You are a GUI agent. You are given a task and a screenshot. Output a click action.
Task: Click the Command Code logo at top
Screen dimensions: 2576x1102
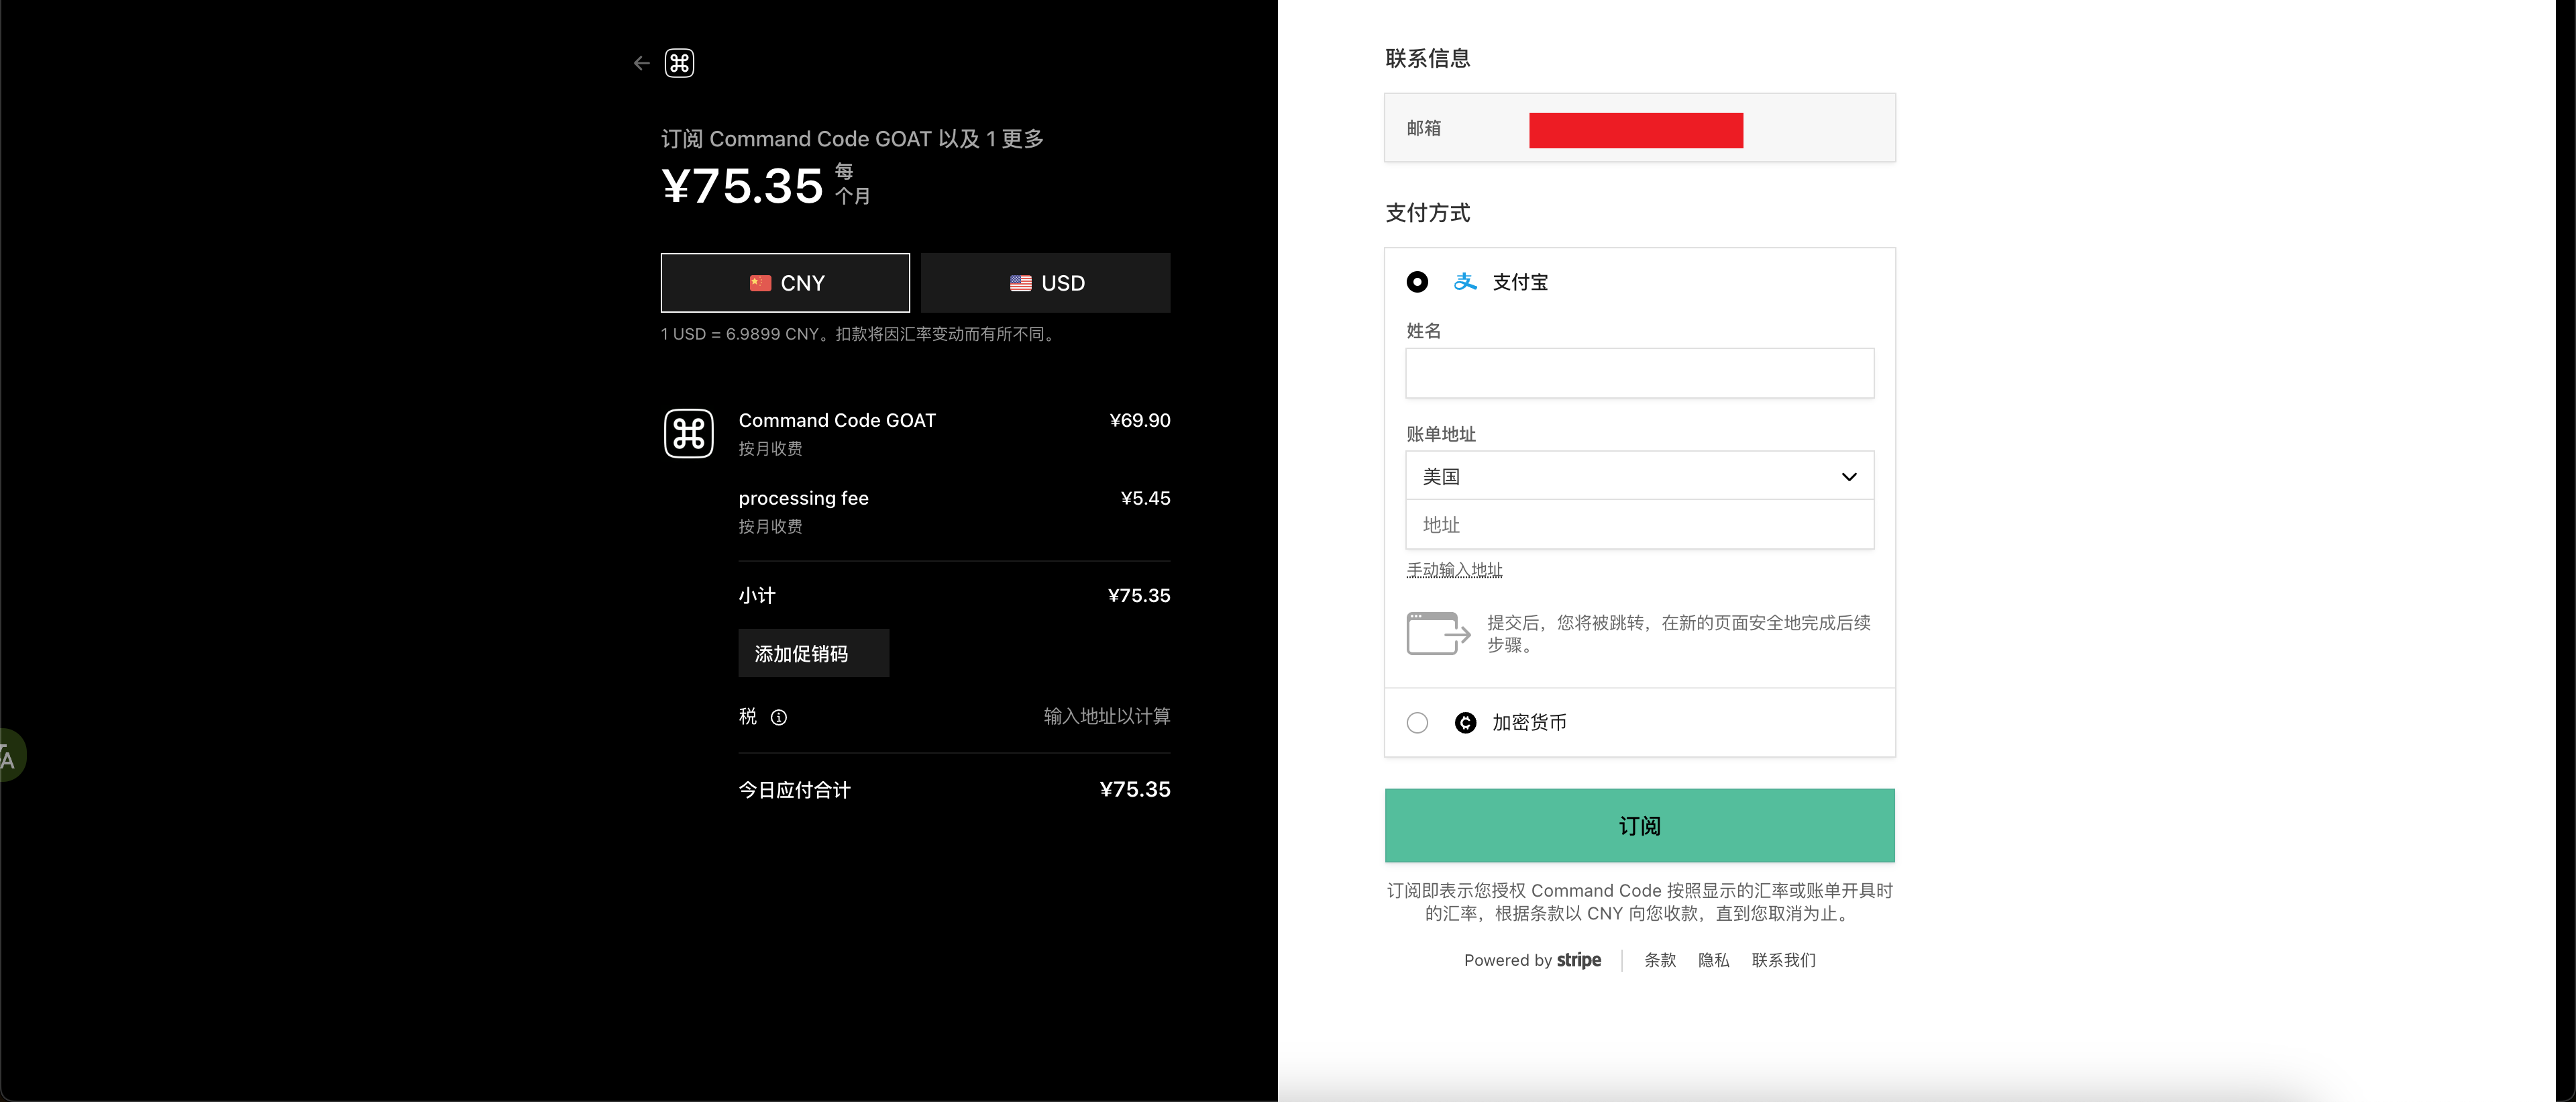tap(680, 63)
